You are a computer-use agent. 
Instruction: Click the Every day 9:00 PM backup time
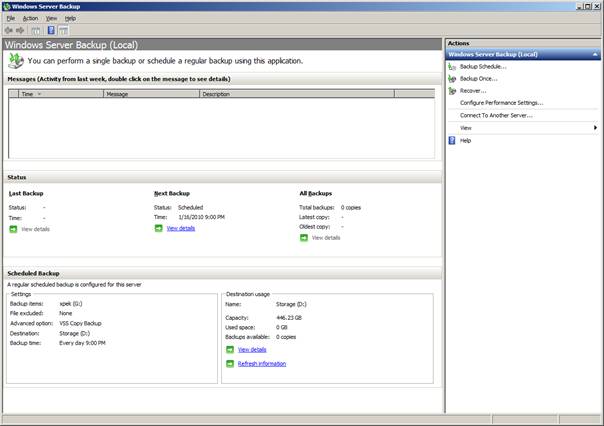point(82,343)
